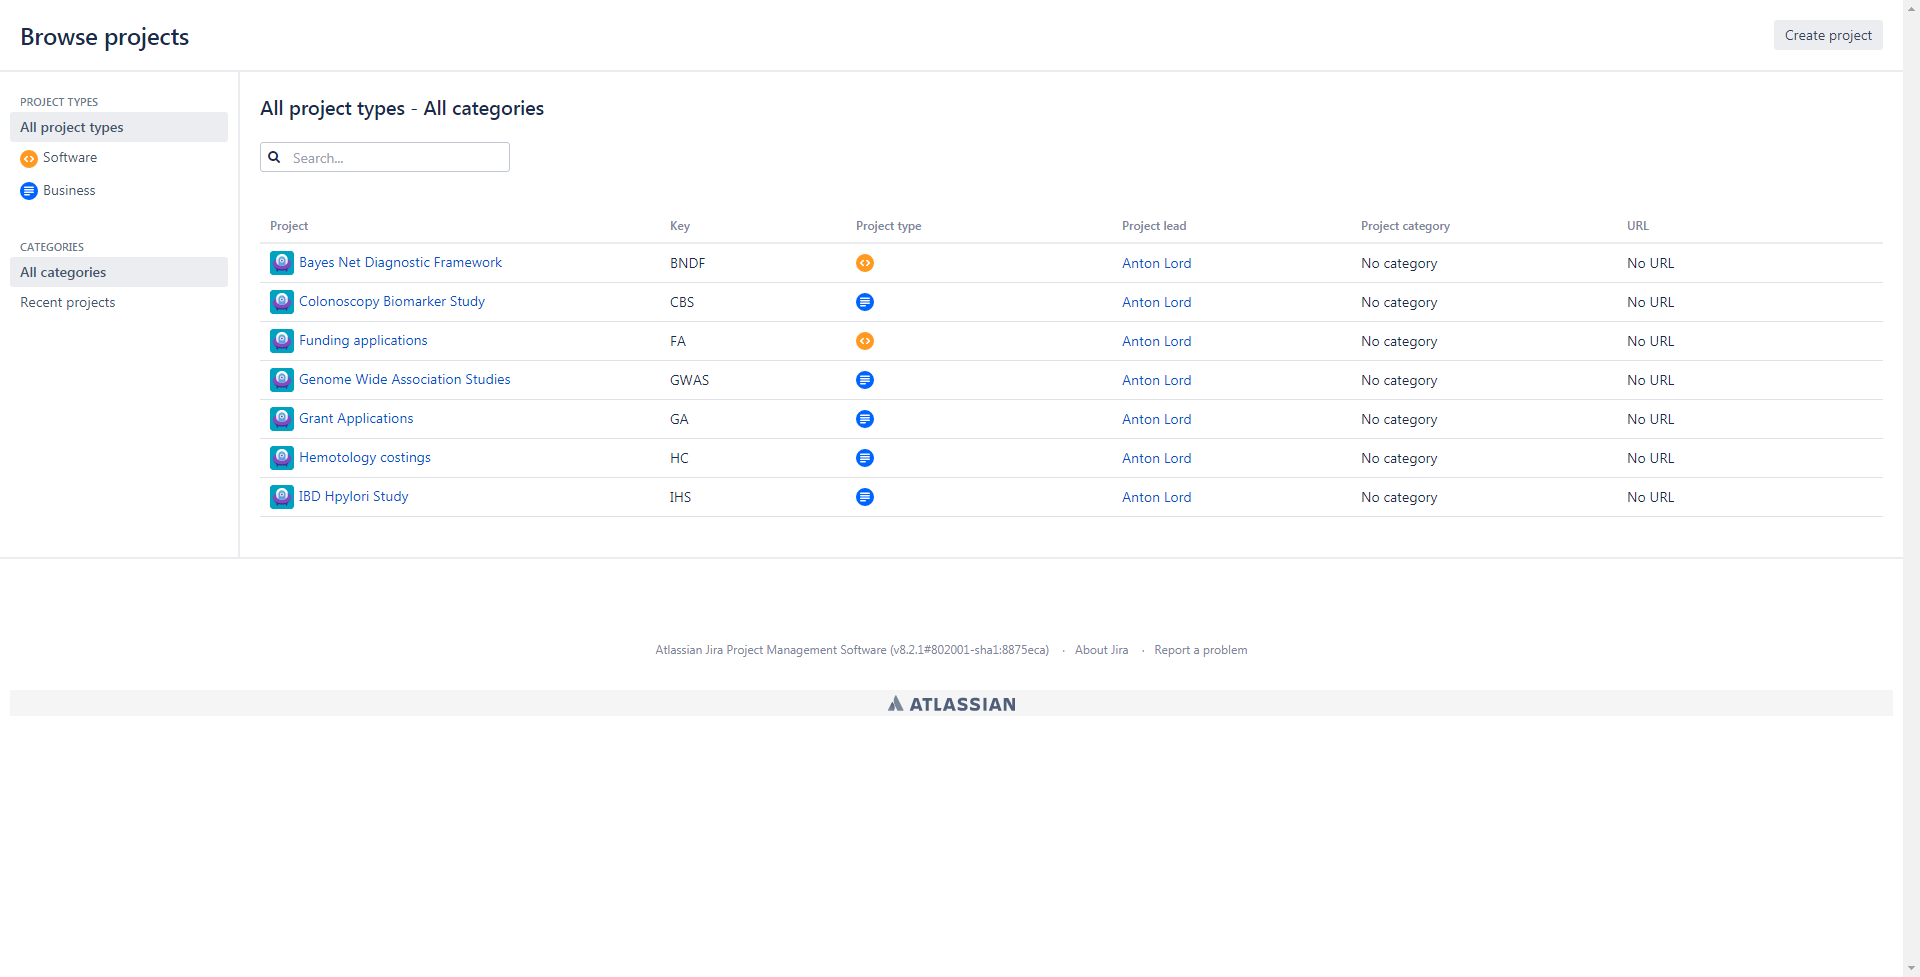Open Anton Lord profile in GWAS row
Image resolution: width=1920 pixels, height=977 pixels.
(1156, 380)
